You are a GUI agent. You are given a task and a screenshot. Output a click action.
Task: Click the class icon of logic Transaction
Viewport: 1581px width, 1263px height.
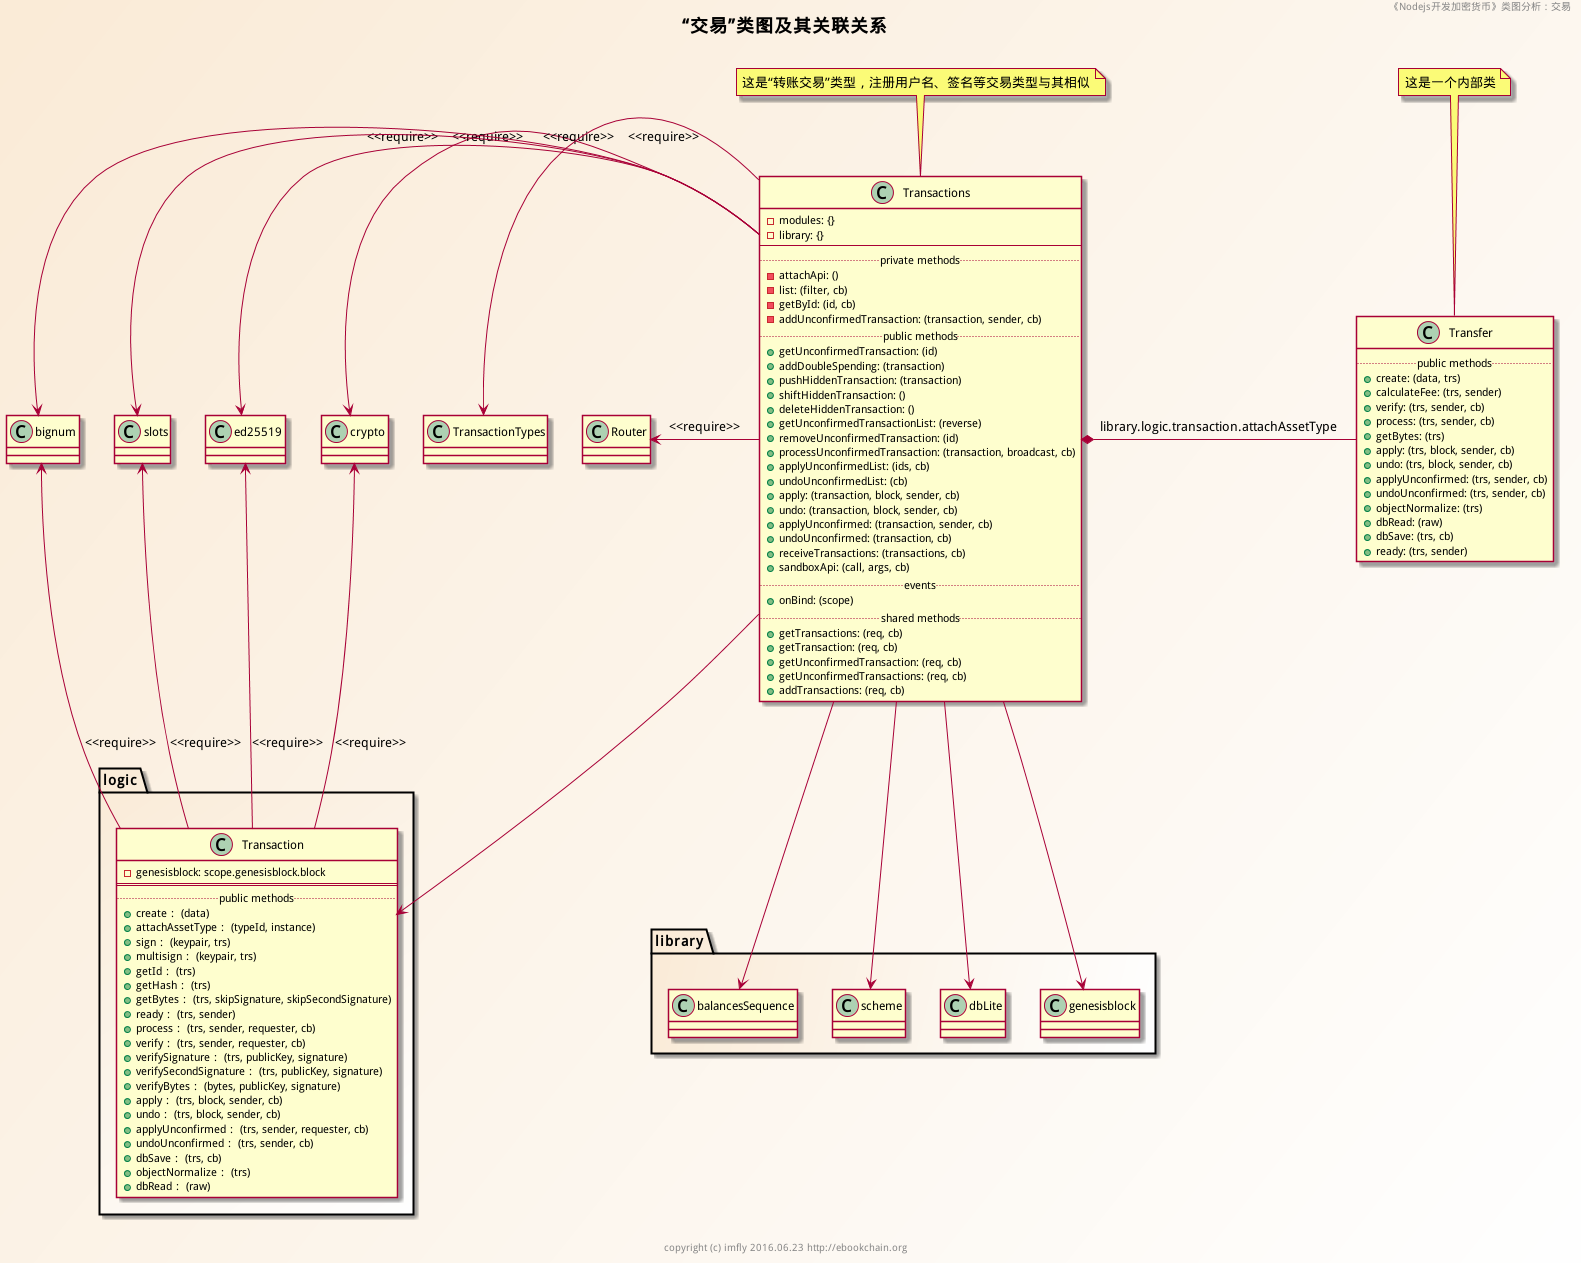(221, 845)
